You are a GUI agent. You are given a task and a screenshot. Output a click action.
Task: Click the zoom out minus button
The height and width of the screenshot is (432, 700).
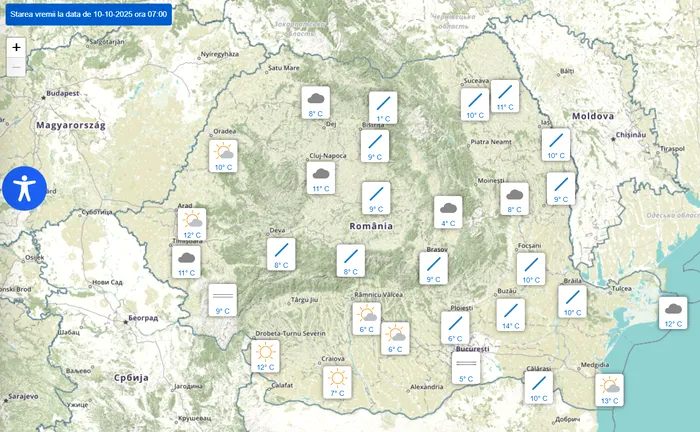(x=16, y=67)
